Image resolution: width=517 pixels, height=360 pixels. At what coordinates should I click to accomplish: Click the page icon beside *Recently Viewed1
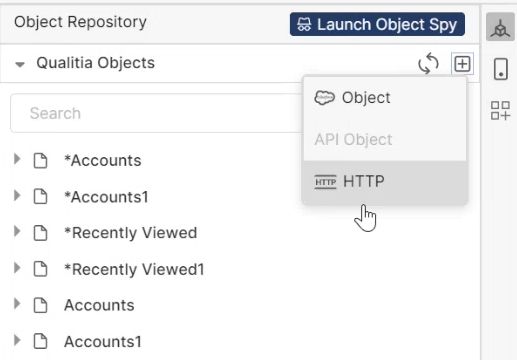click(40, 269)
